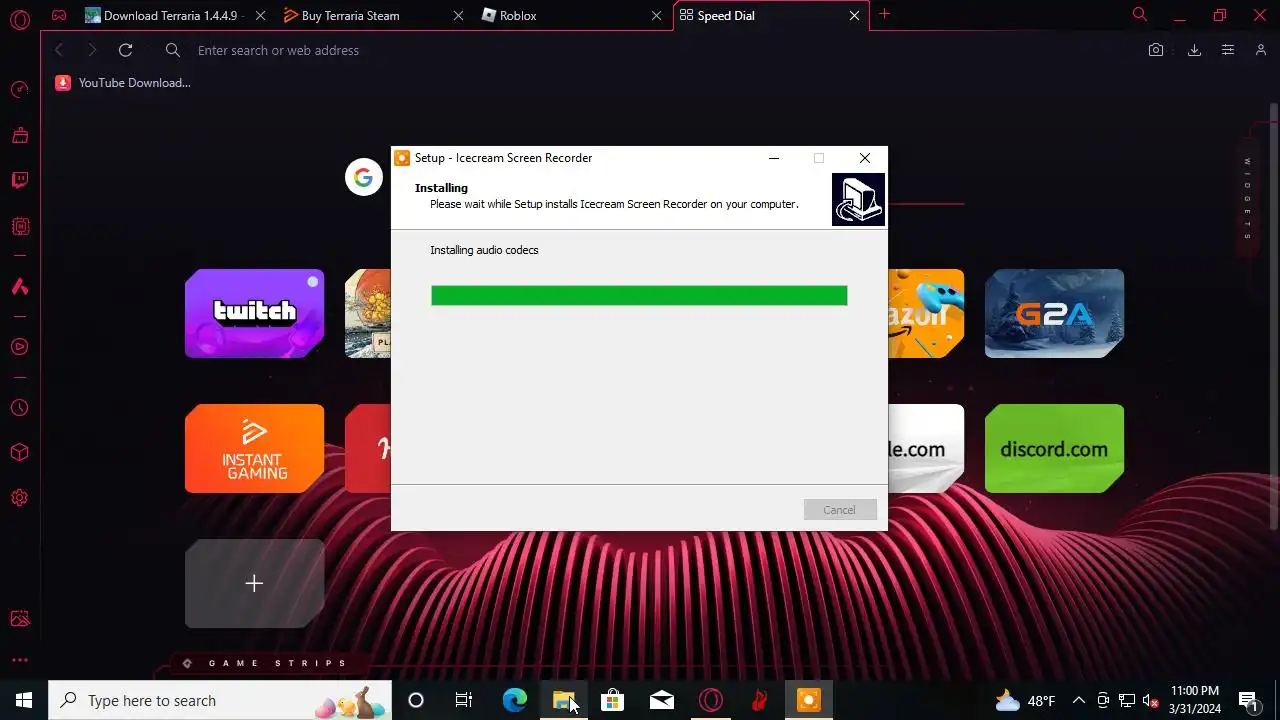
Task: Open the Downloads icon in browser toolbar
Action: [1194, 50]
